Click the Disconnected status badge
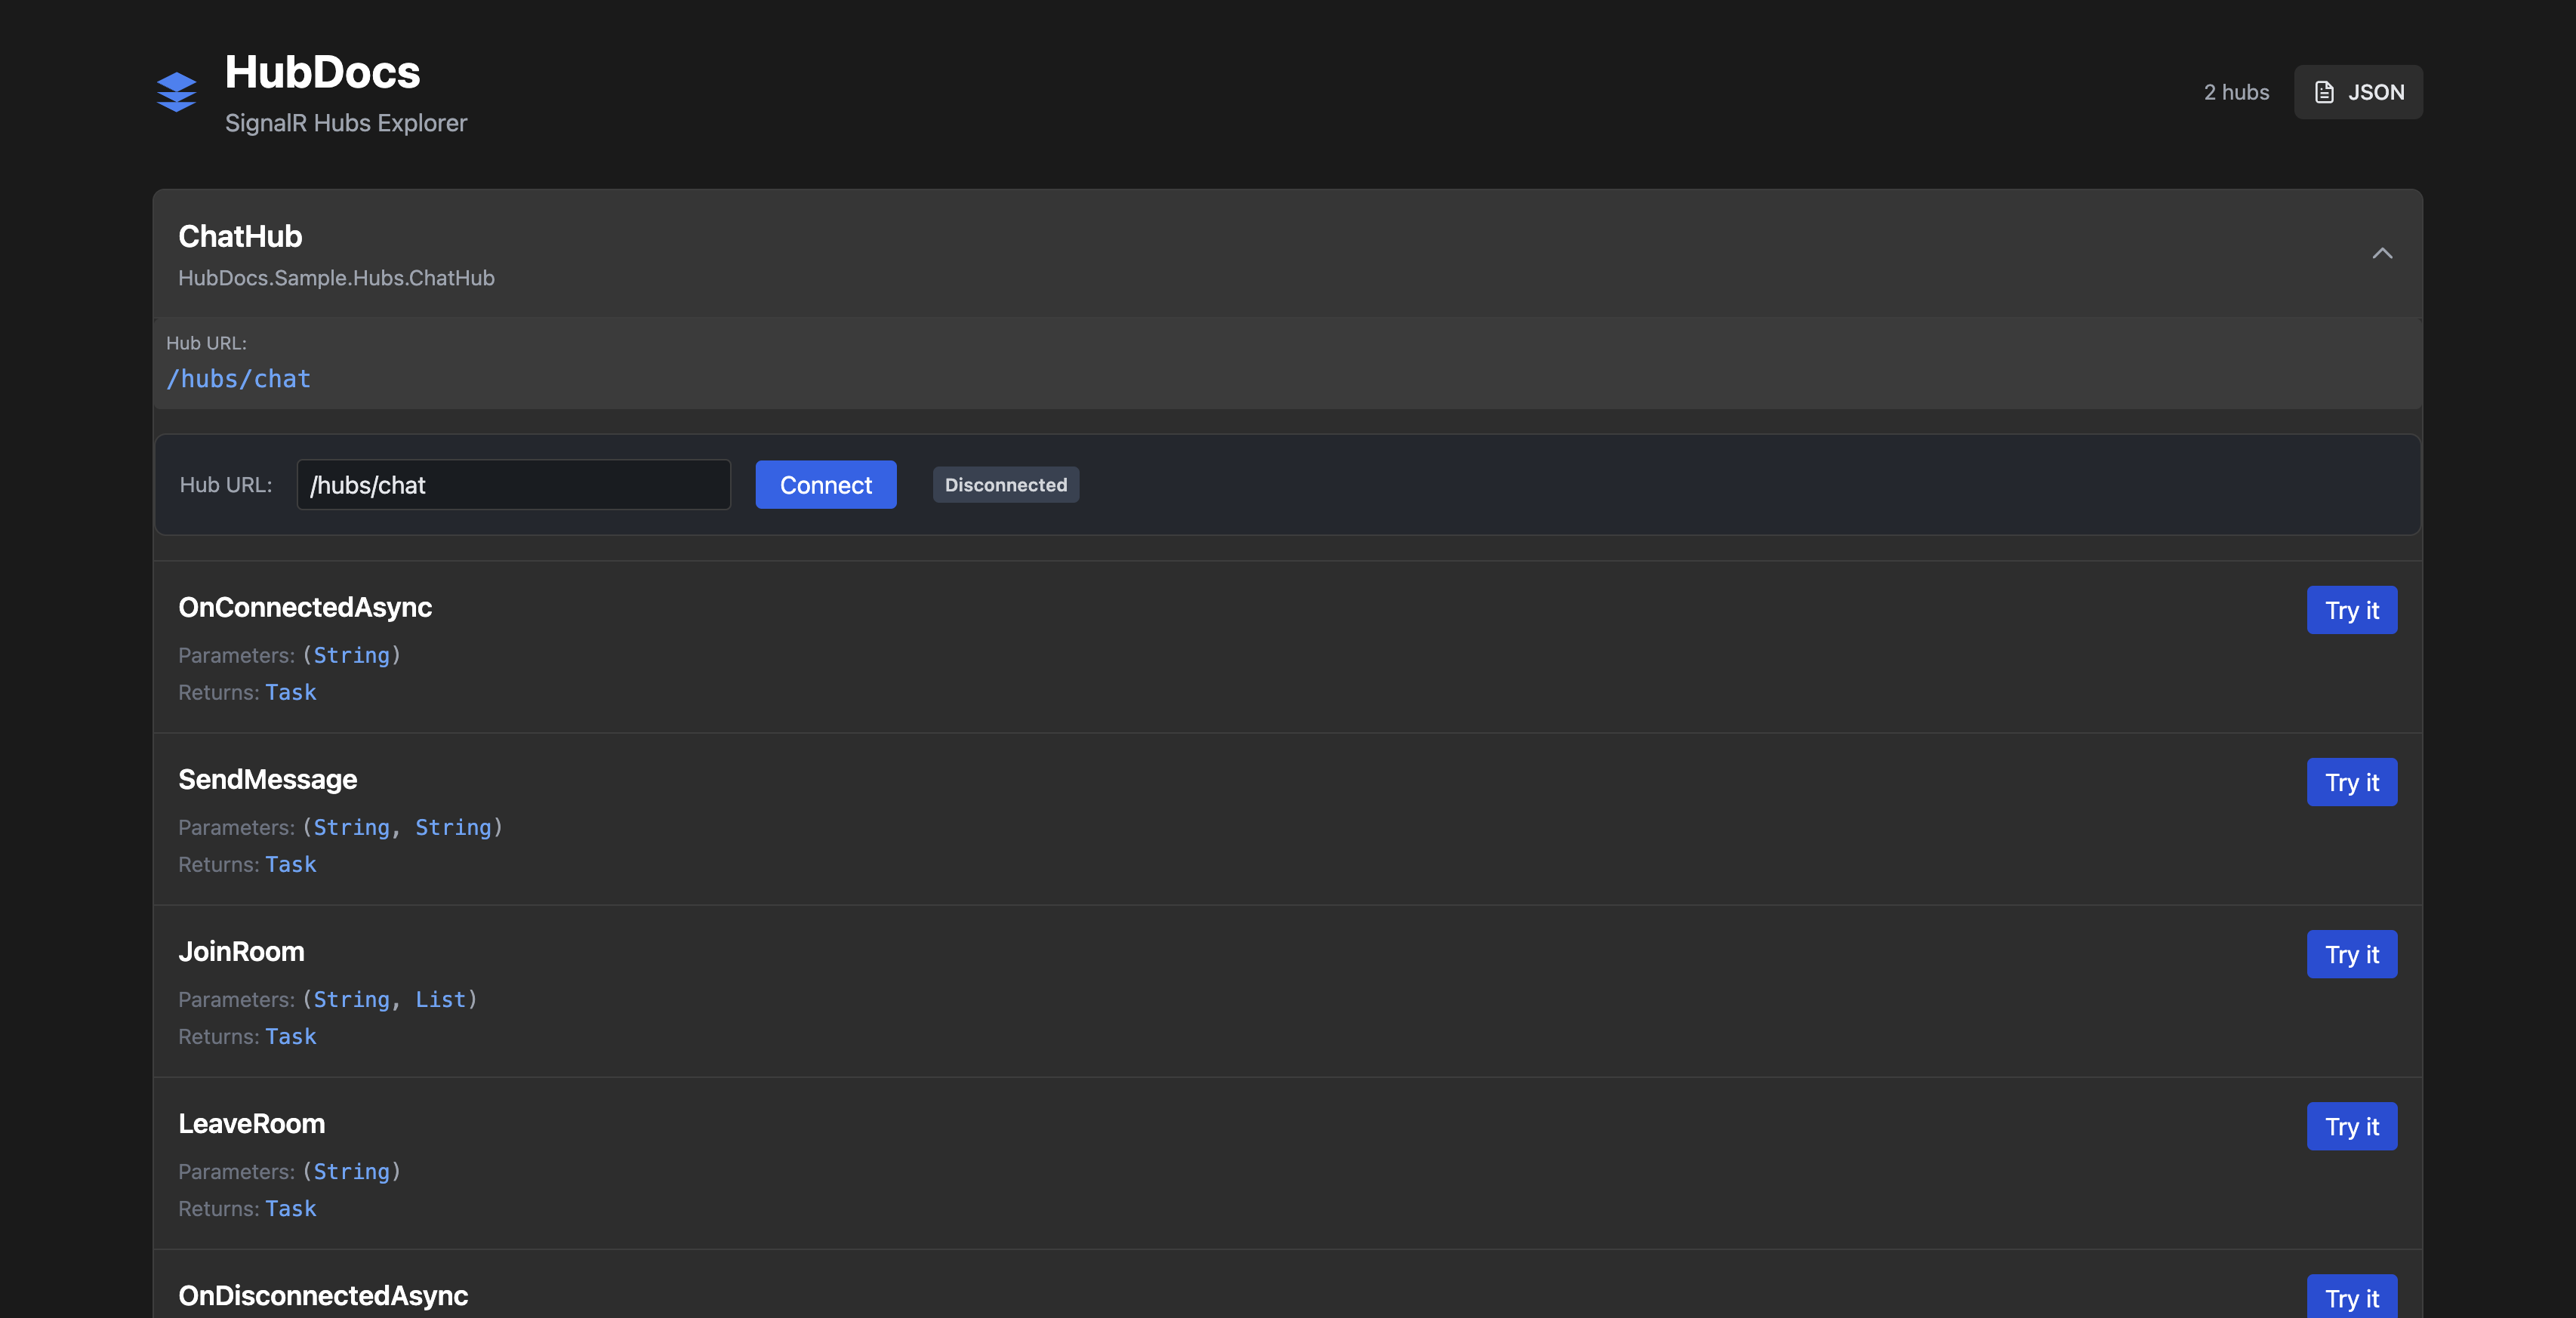 pos(1005,485)
